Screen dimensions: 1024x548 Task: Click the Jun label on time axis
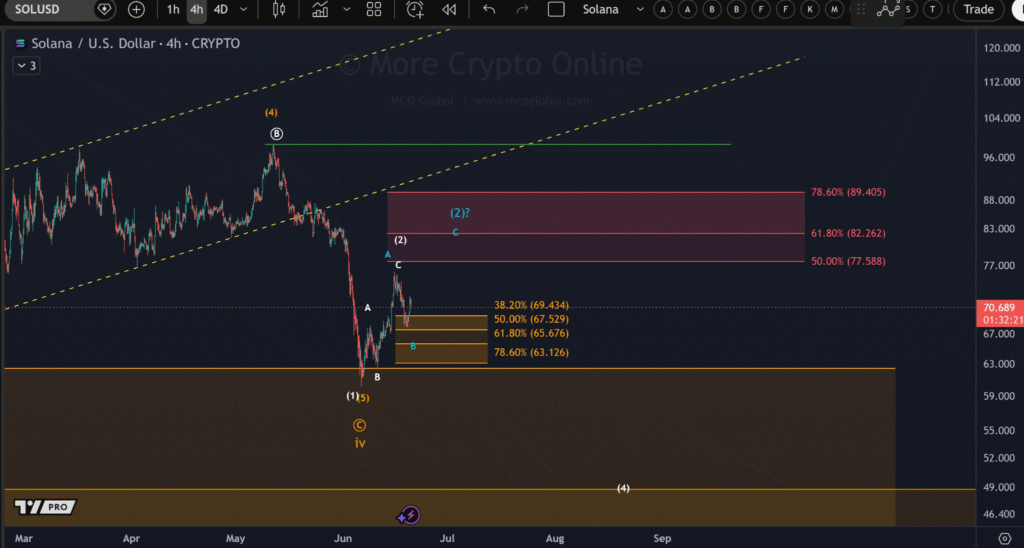[x=343, y=539]
